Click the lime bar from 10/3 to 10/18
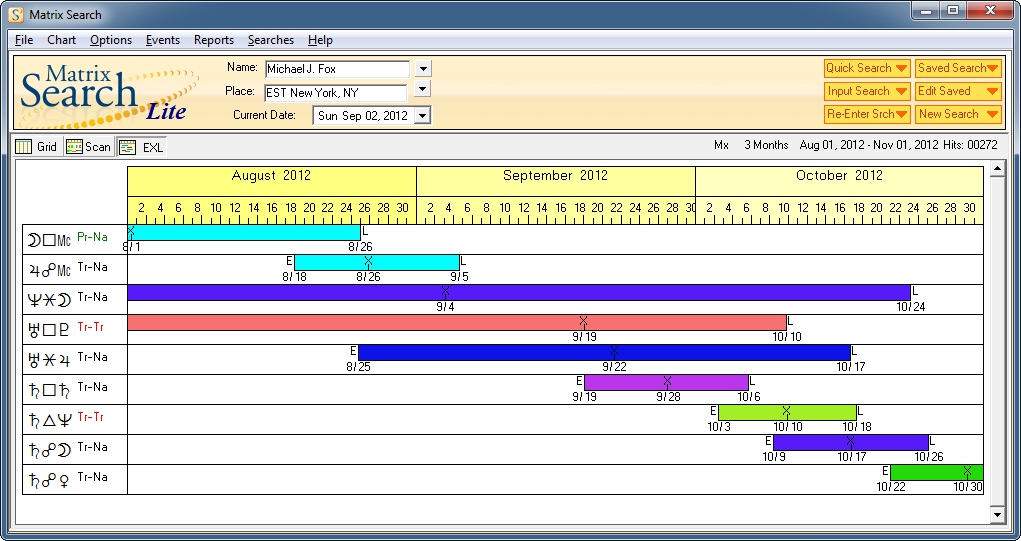 pos(787,412)
